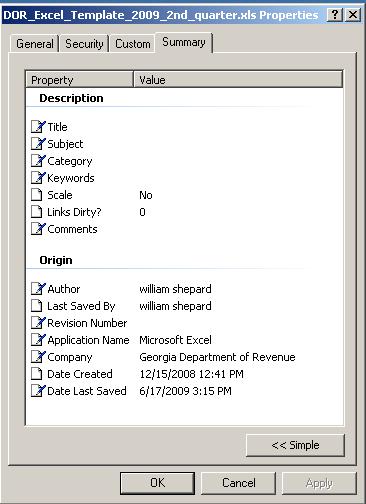Select the Comments property label
The width and height of the screenshot is (366, 504).
point(72,229)
